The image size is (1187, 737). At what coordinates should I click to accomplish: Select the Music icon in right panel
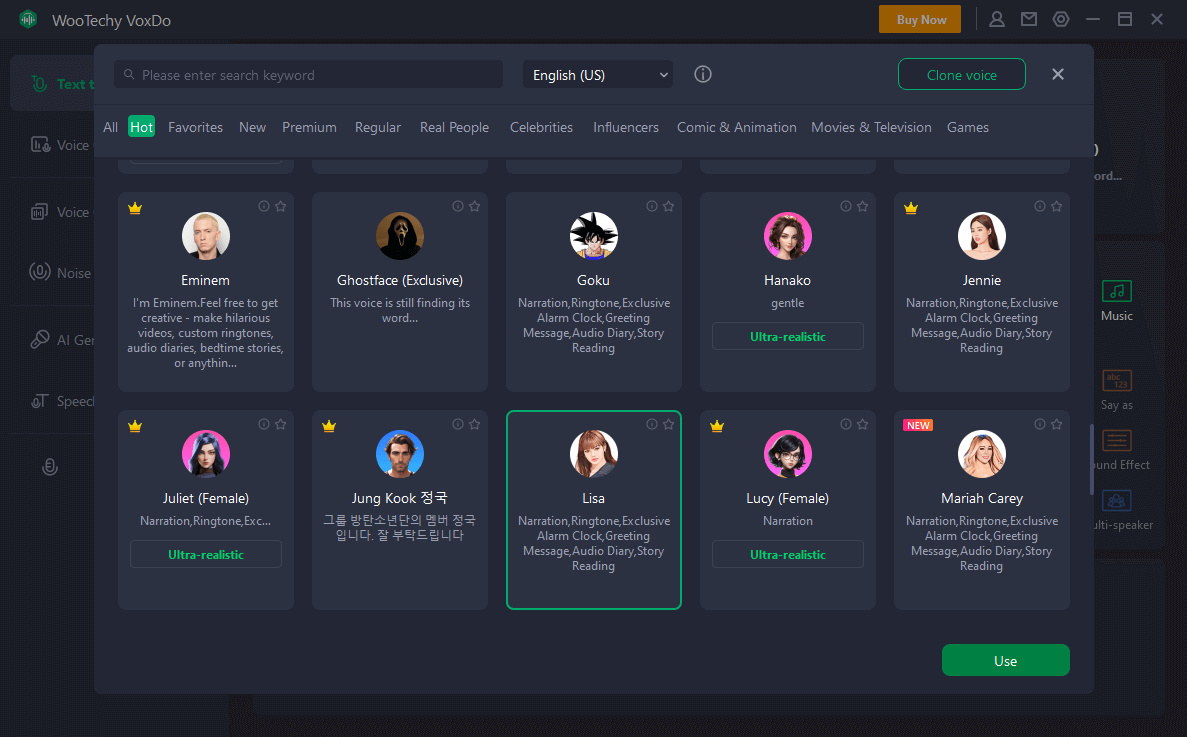tap(1116, 292)
